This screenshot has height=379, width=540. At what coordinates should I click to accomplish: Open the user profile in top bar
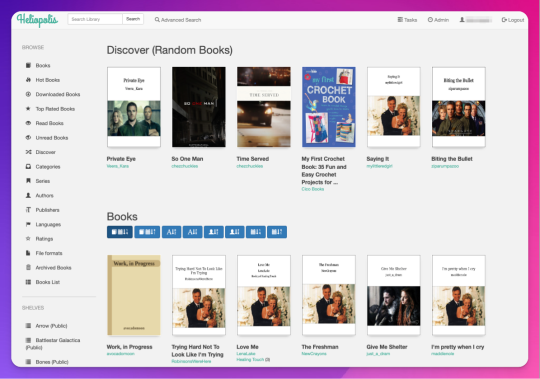[x=475, y=20]
